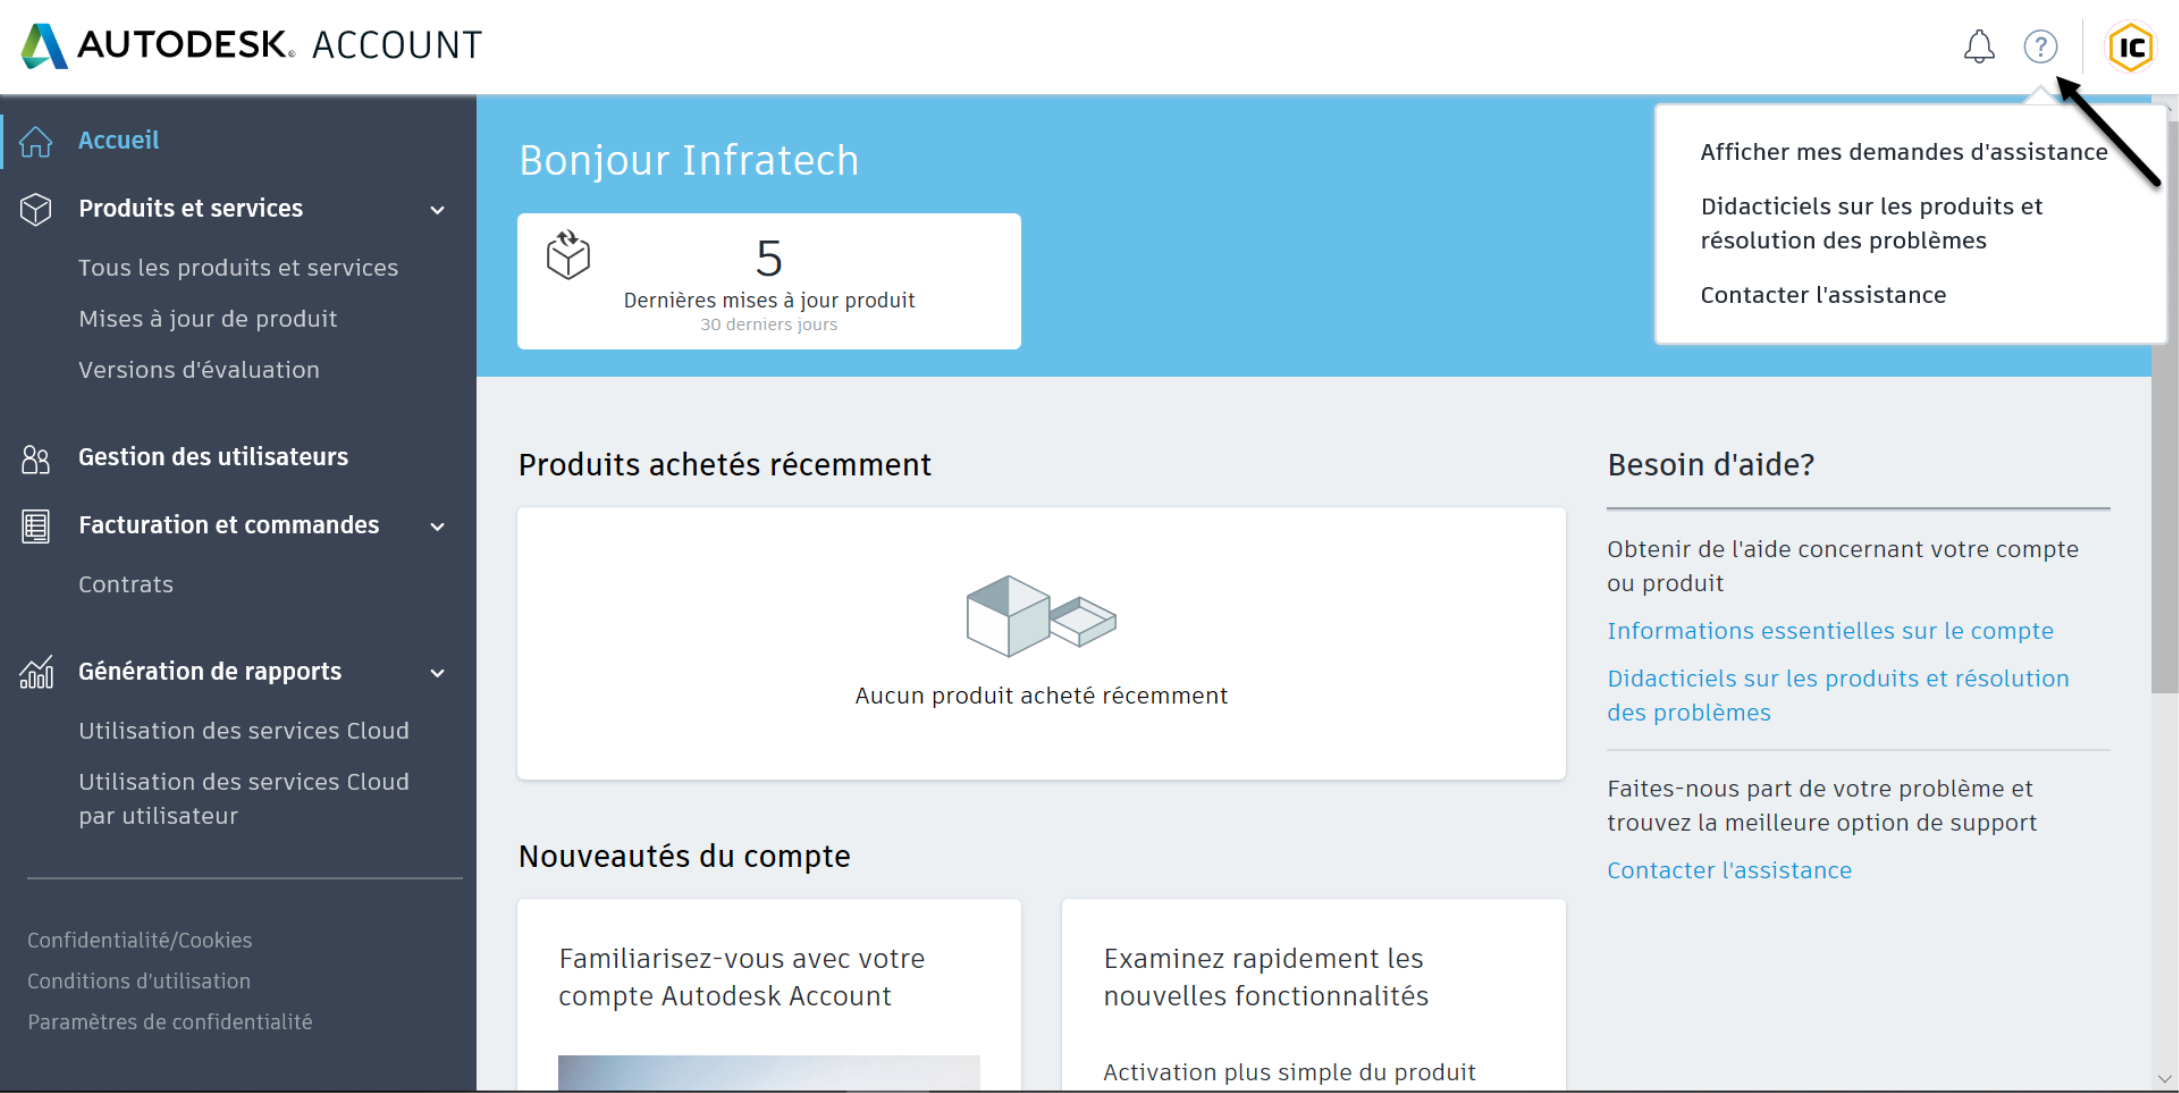
Task: Open the help question mark icon
Action: pos(2040,46)
